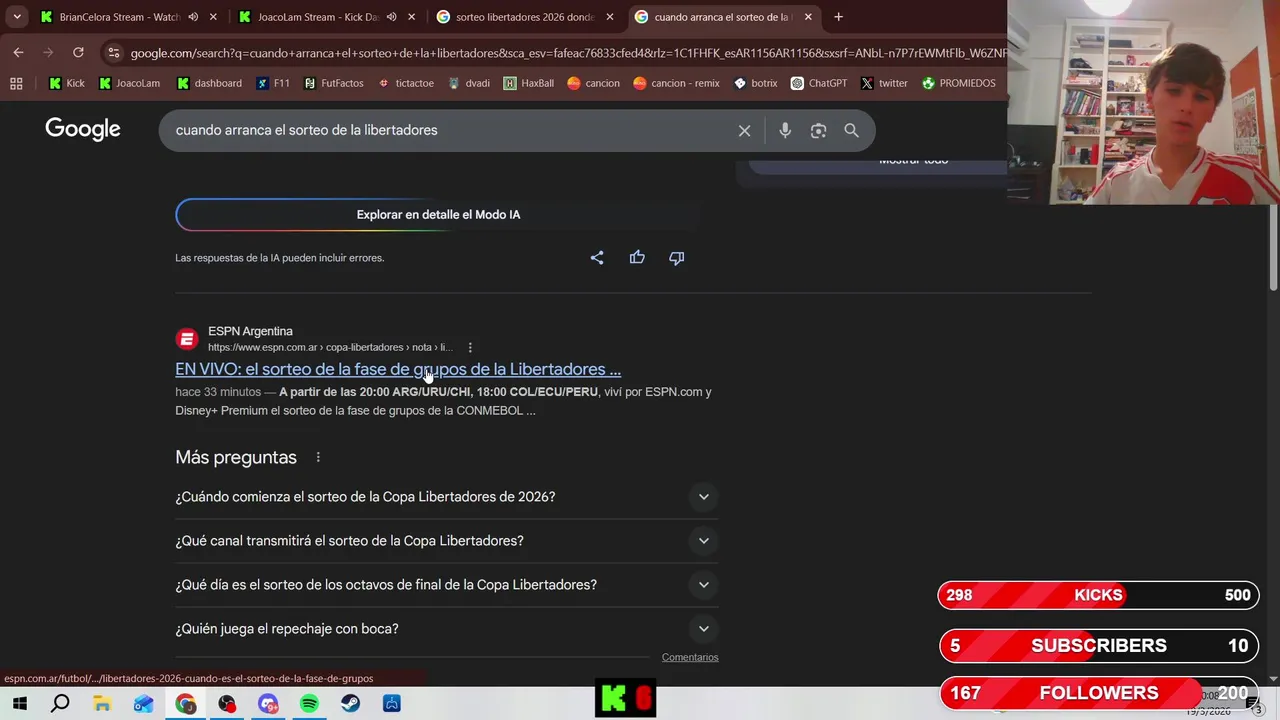The image size is (1280, 720).
Task: Open ChatGPT bookmark
Action: [x=818, y=83]
